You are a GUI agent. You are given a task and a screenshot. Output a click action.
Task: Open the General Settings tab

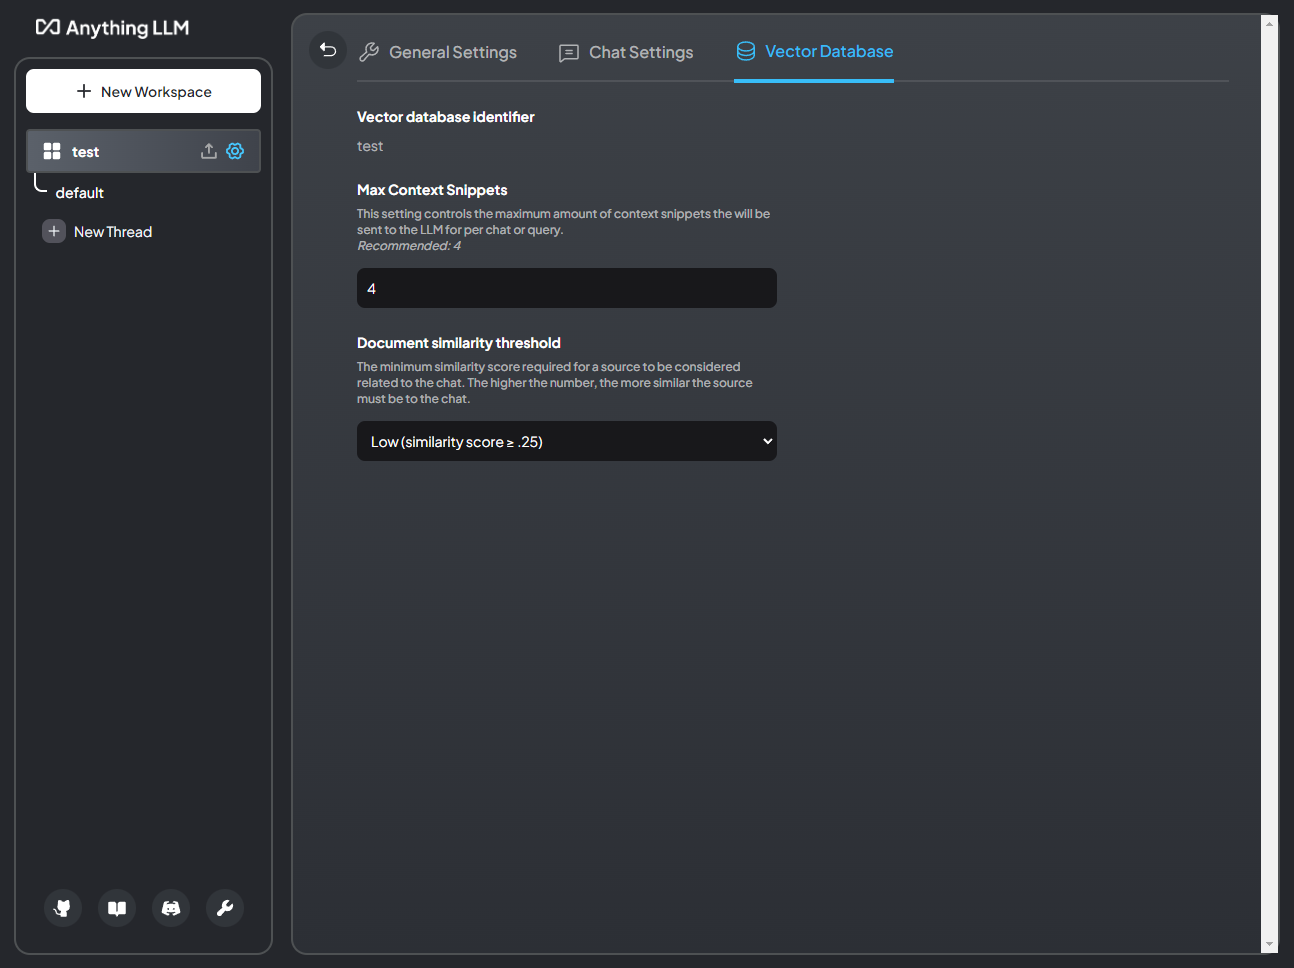coord(438,52)
